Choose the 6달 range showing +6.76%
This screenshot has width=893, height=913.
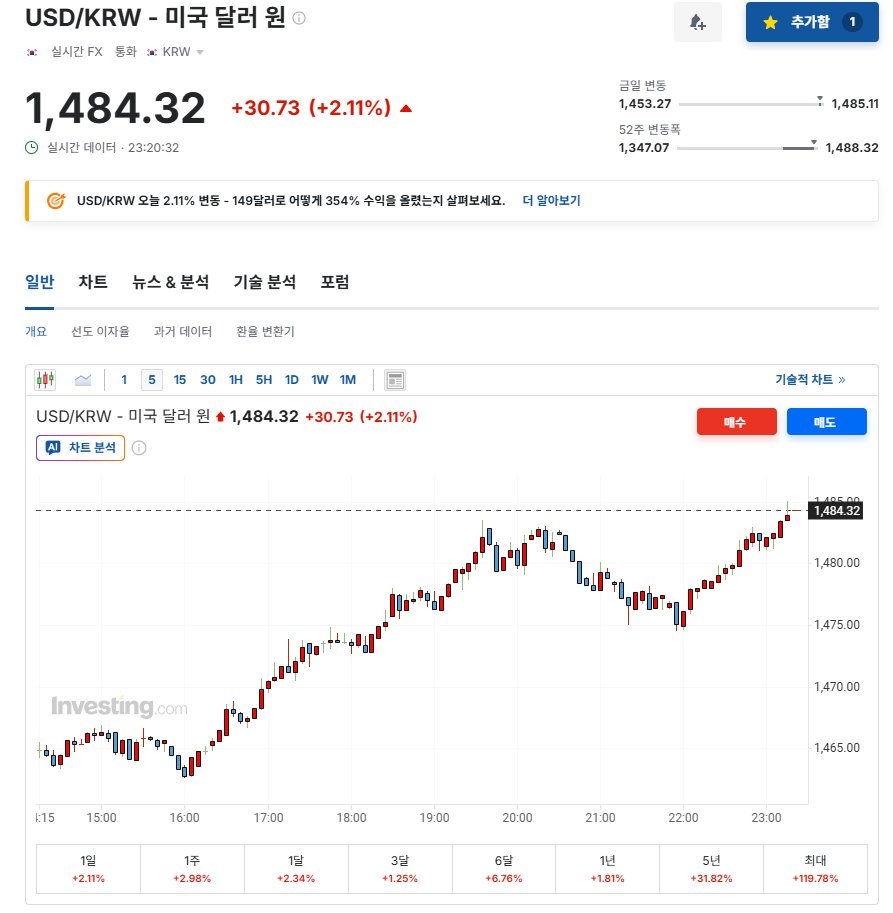(504, 869)
